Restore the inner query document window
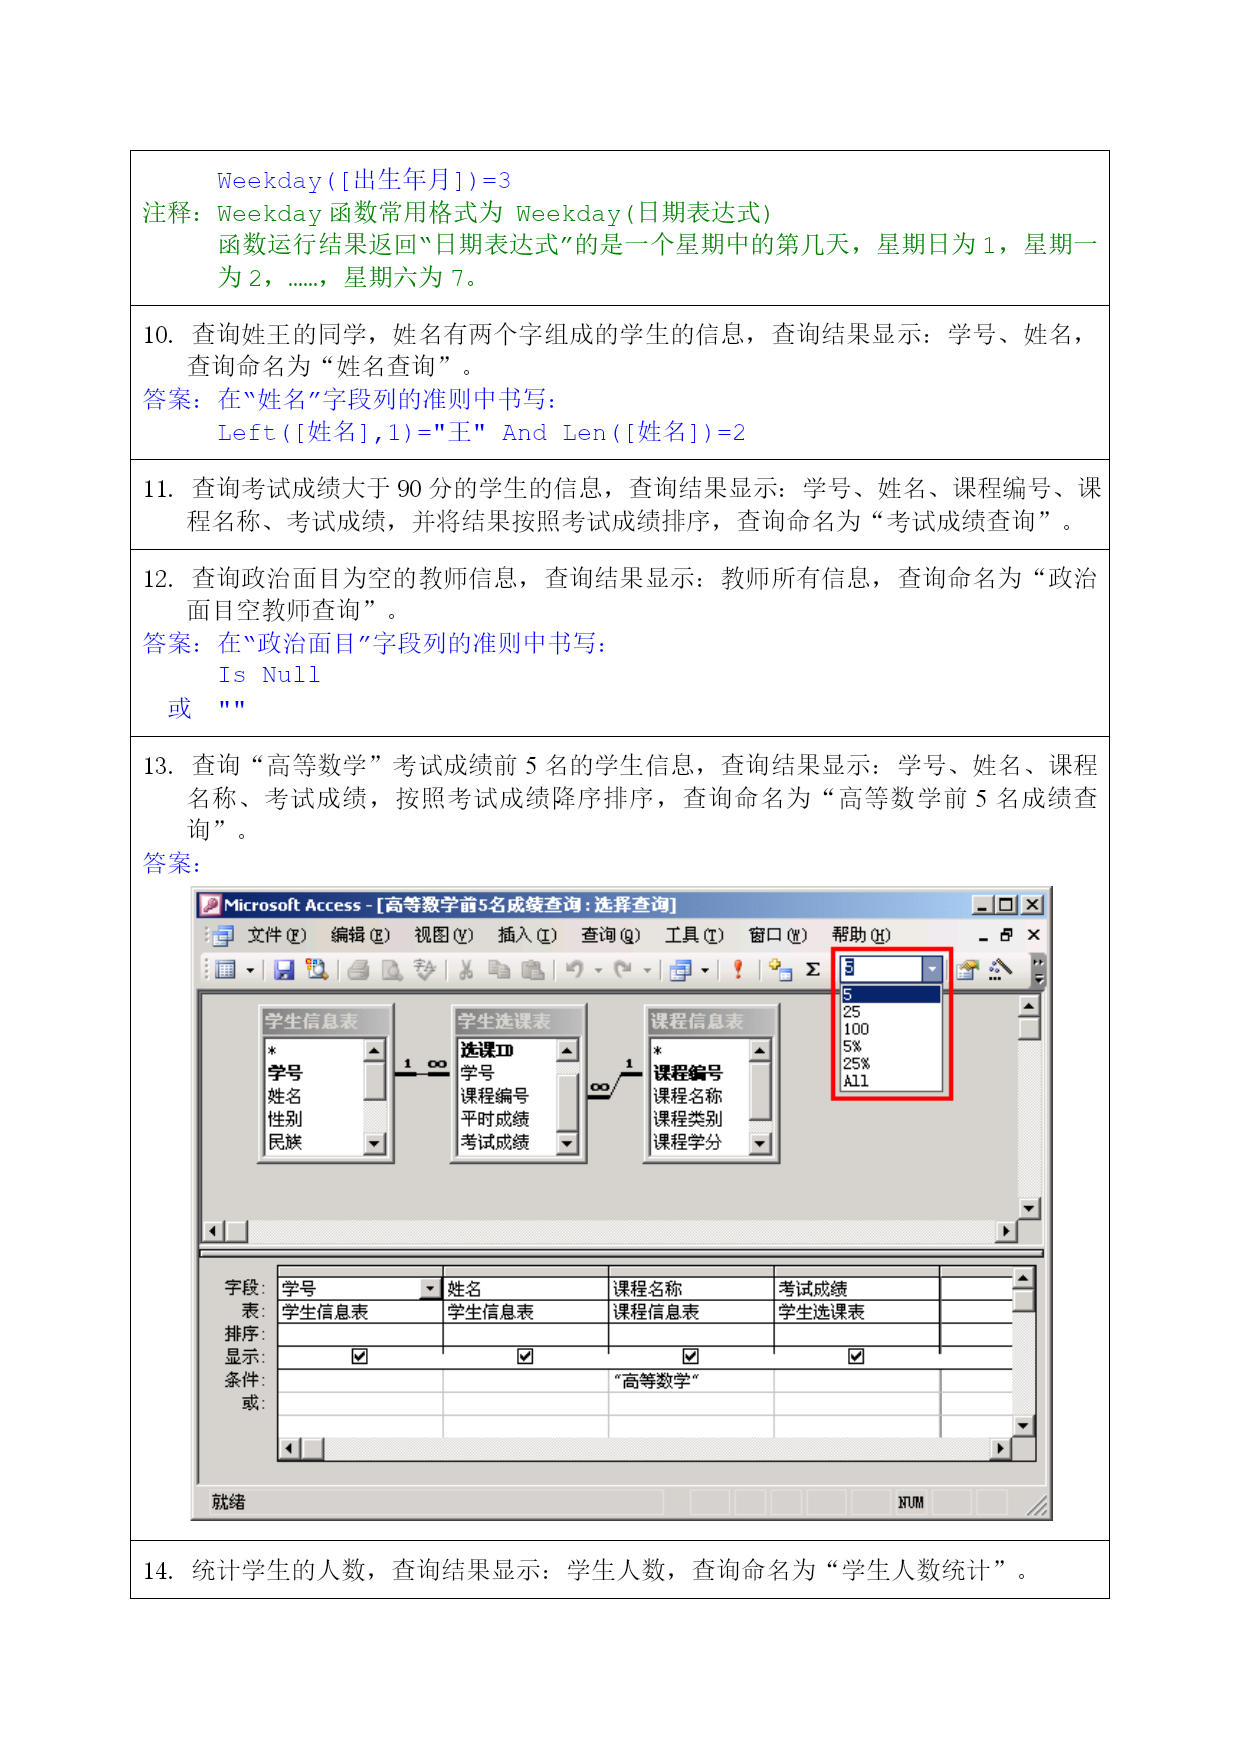Screen dimensions: 1241x1754 point(1007,936)
